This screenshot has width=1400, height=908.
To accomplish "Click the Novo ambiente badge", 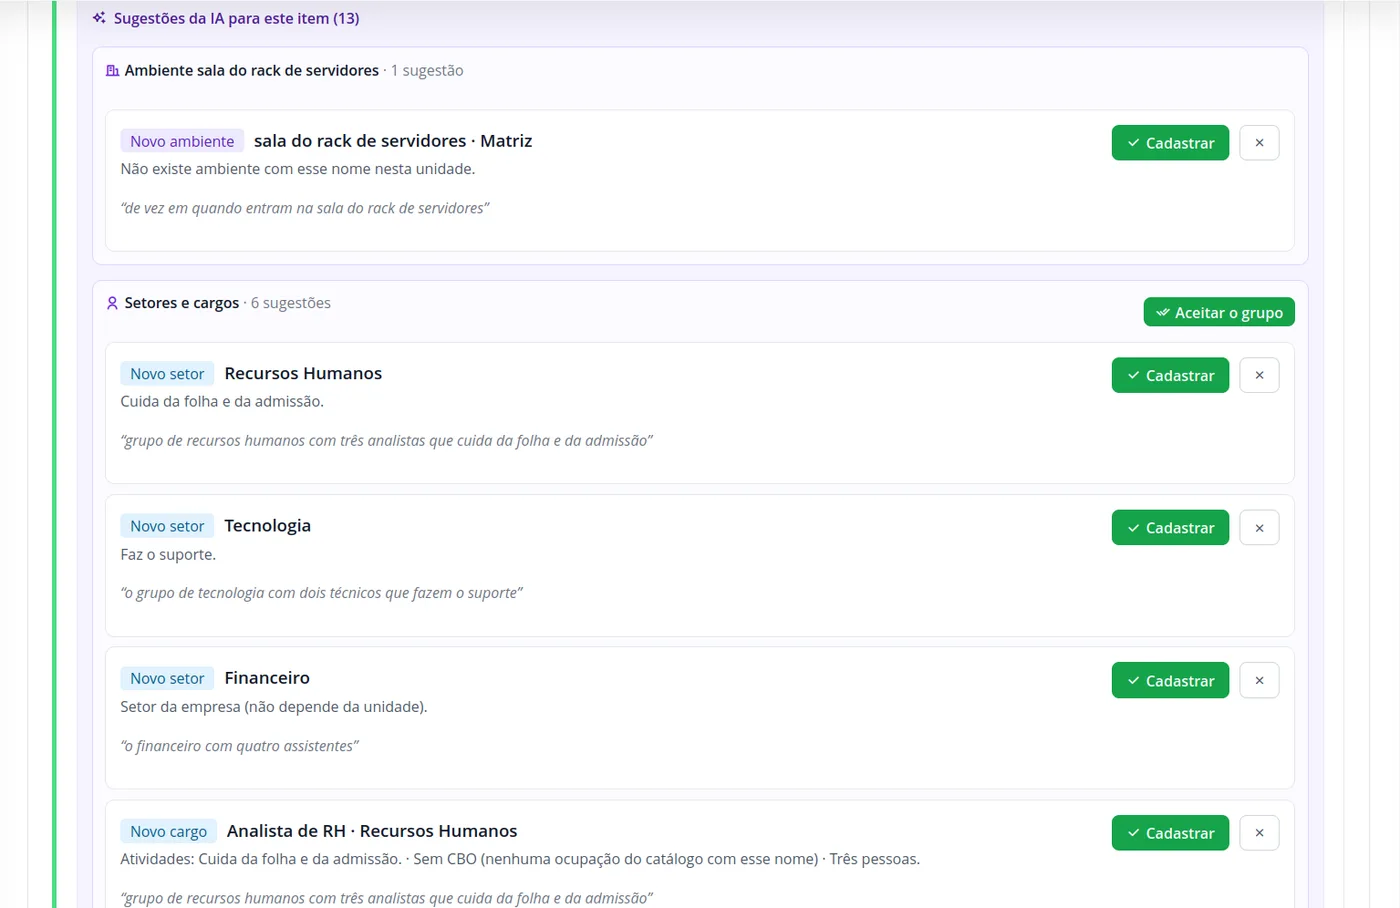I will (182, 141).
